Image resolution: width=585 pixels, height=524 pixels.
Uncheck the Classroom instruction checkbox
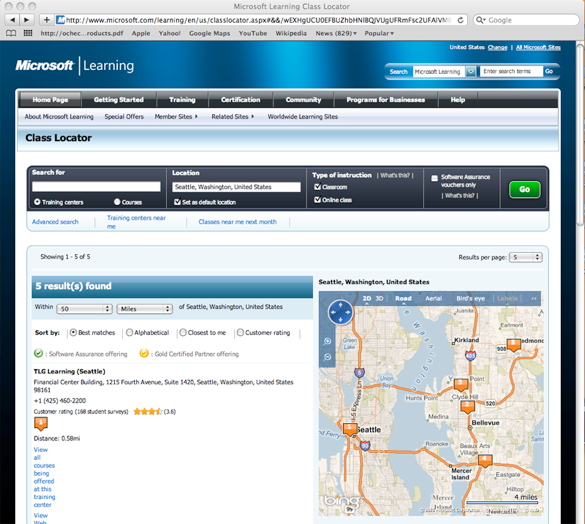(317, 187)
